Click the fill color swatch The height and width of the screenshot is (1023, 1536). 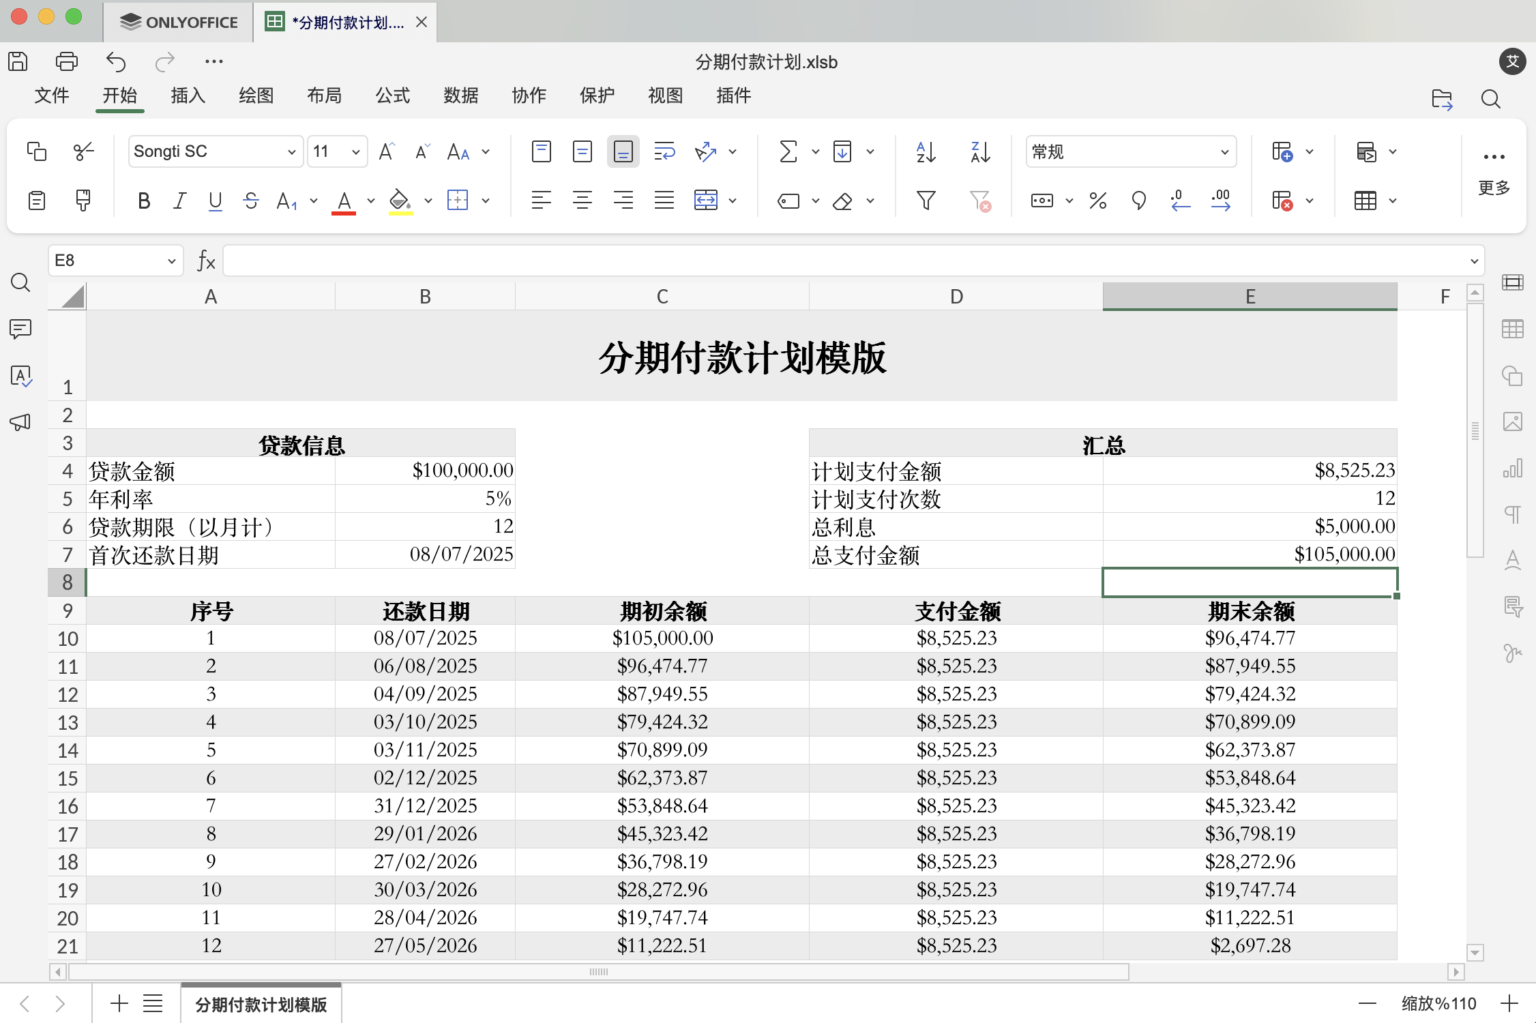click(399, 200)
